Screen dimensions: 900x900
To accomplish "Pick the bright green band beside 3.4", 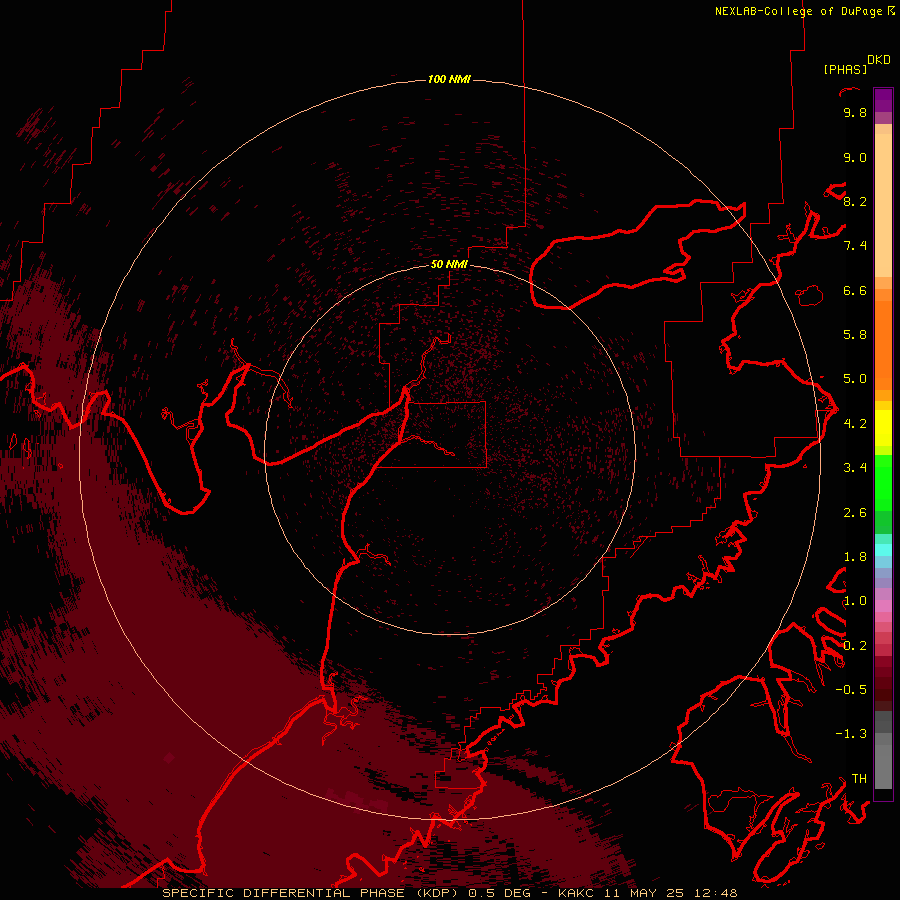I will tap(883, 483).
